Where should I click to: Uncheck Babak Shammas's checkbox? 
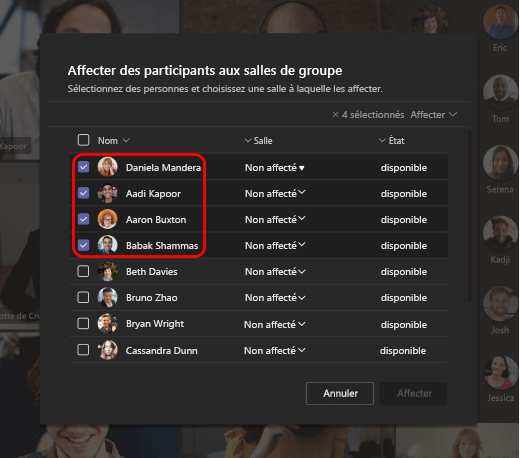coord(83,245)
